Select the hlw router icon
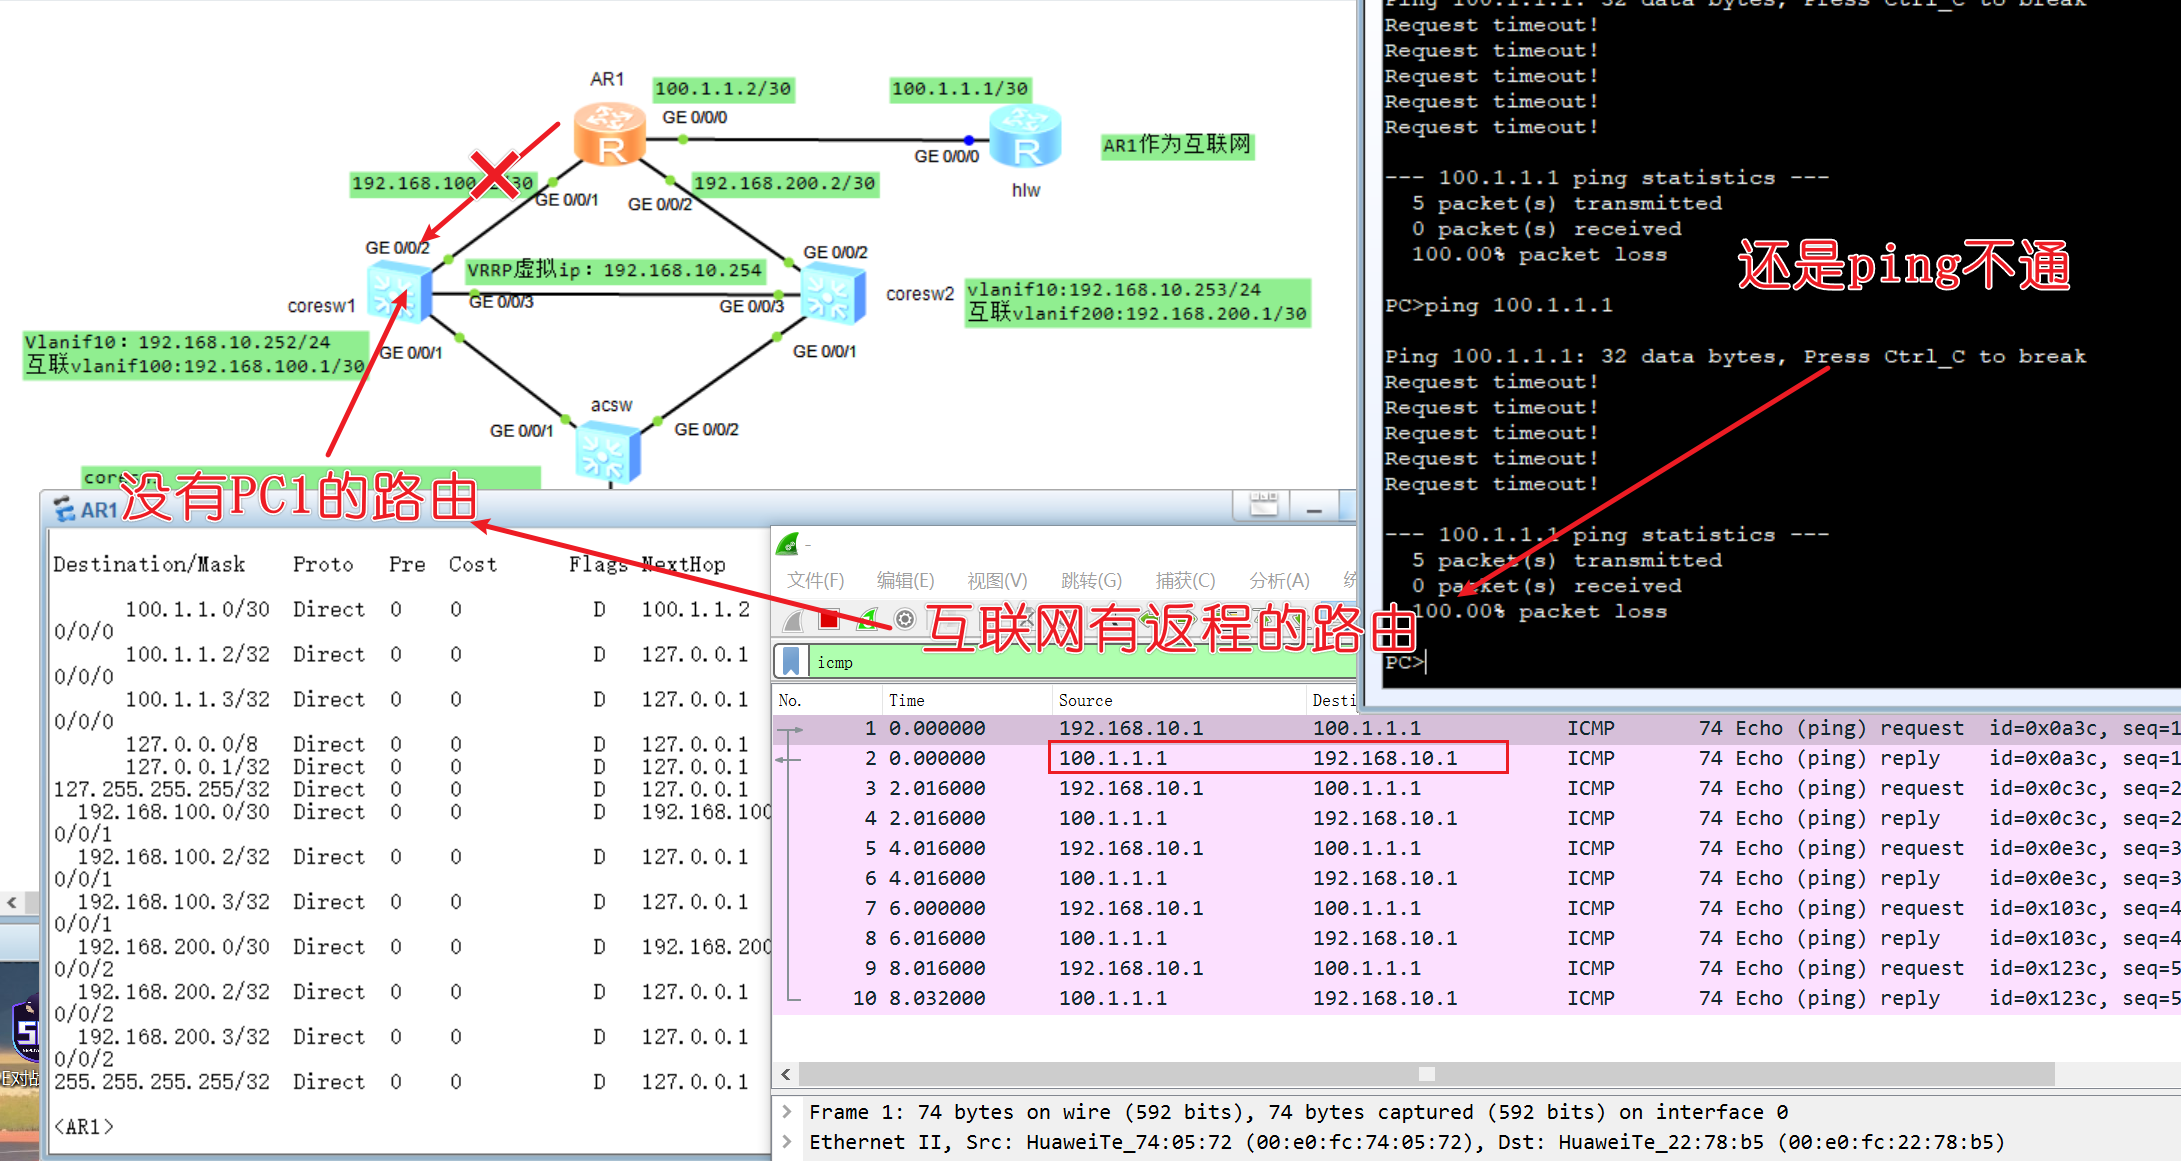2181x1161 pixels. coord(1024,139)
